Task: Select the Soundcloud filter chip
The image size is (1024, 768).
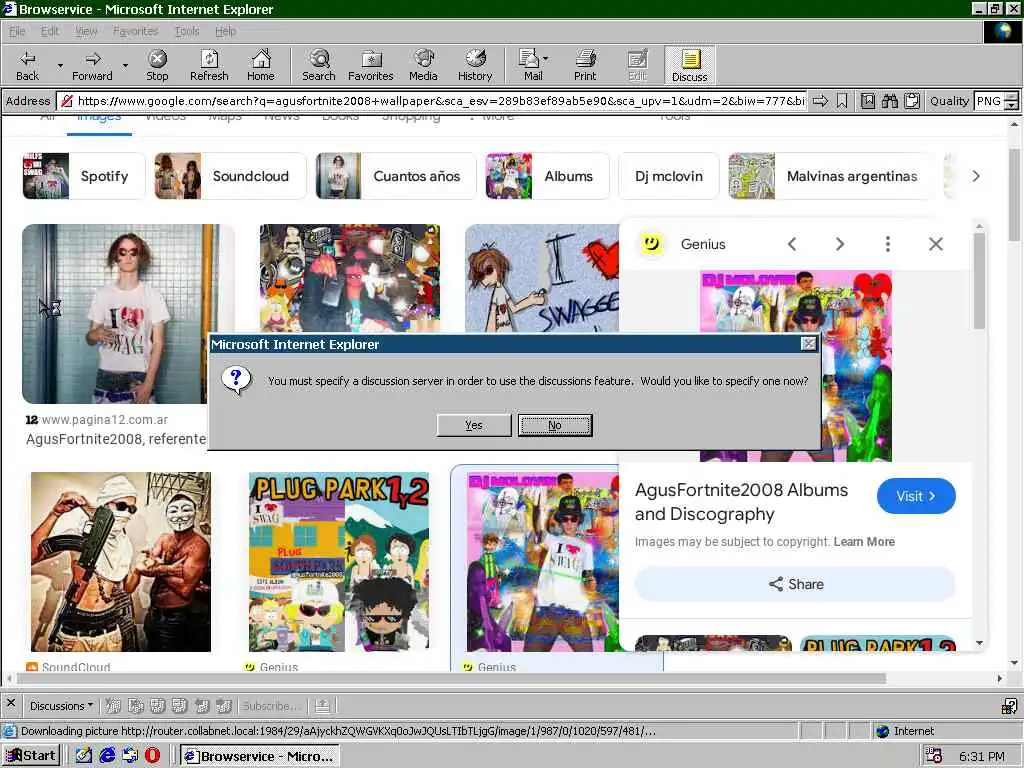Action: (x=230, y=176)
